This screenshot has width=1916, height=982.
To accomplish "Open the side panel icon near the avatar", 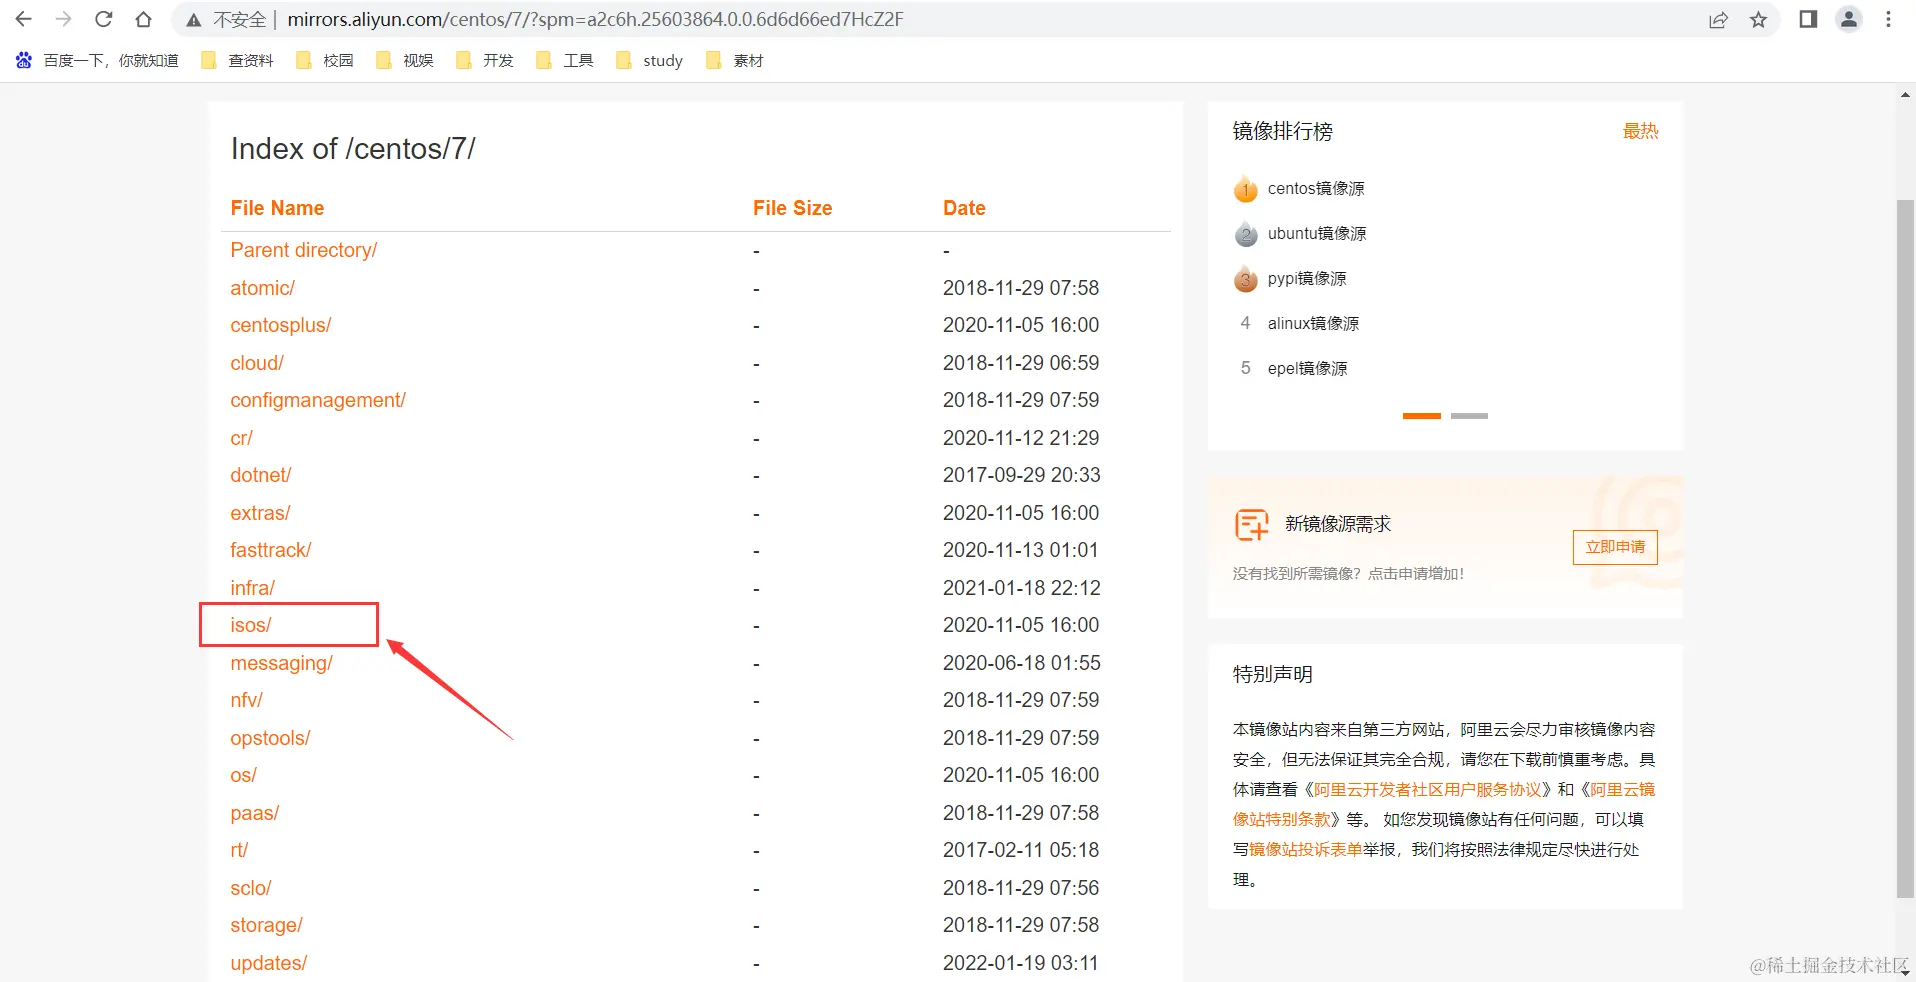I will (x=1808, y=19).
